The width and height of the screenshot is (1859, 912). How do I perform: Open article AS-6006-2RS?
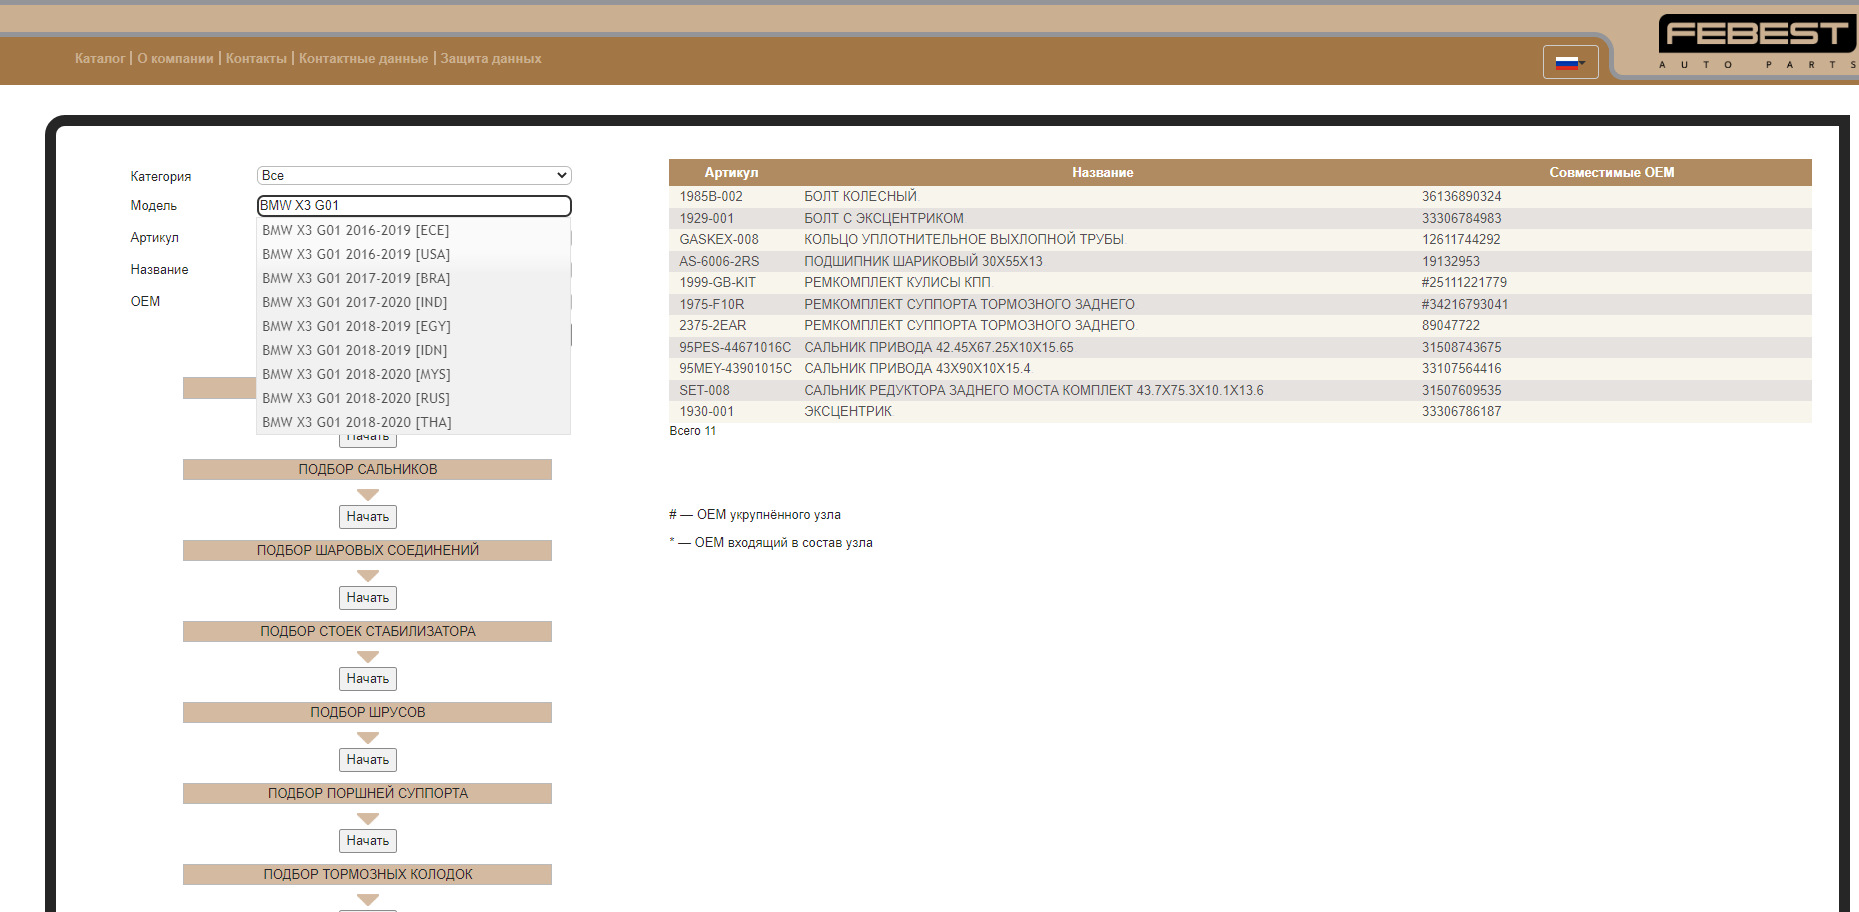tap(719, 262)
